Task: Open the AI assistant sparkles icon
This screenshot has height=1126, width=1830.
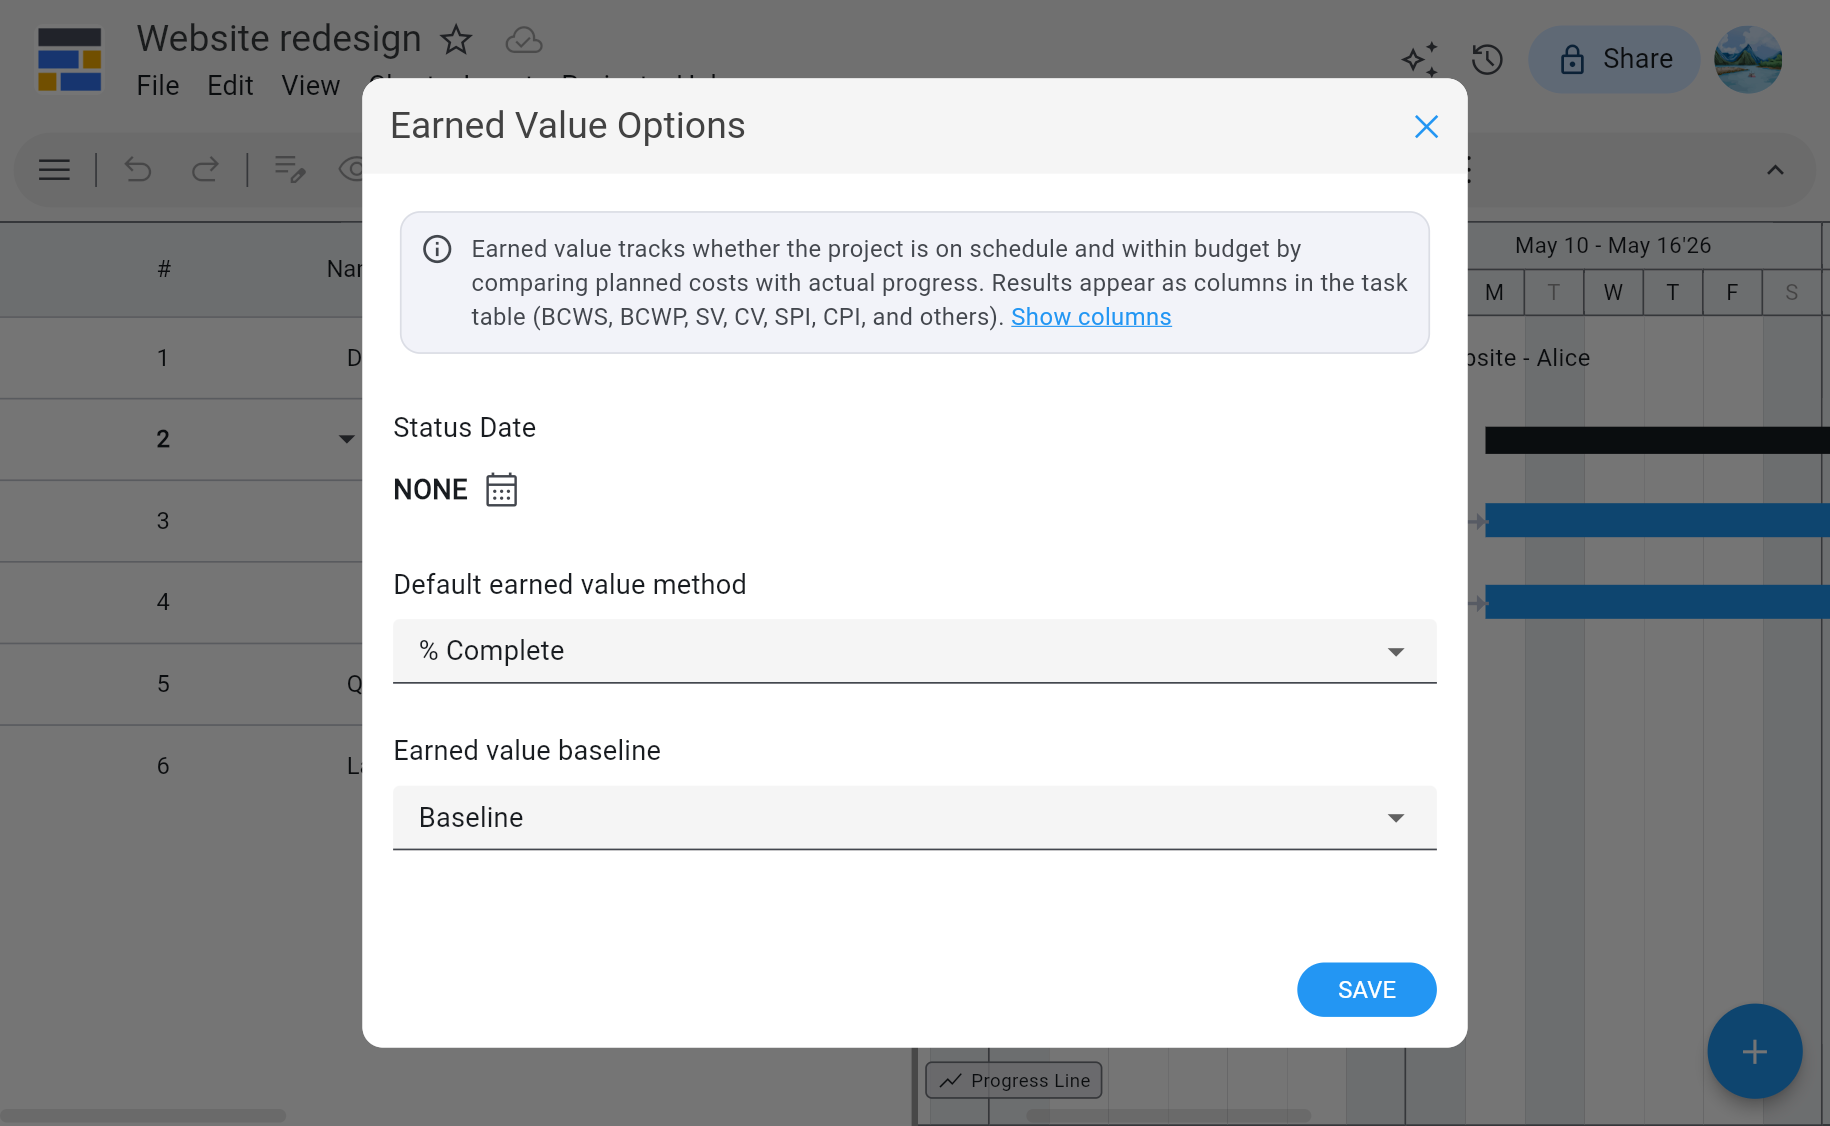Action: pos(1421,60)
